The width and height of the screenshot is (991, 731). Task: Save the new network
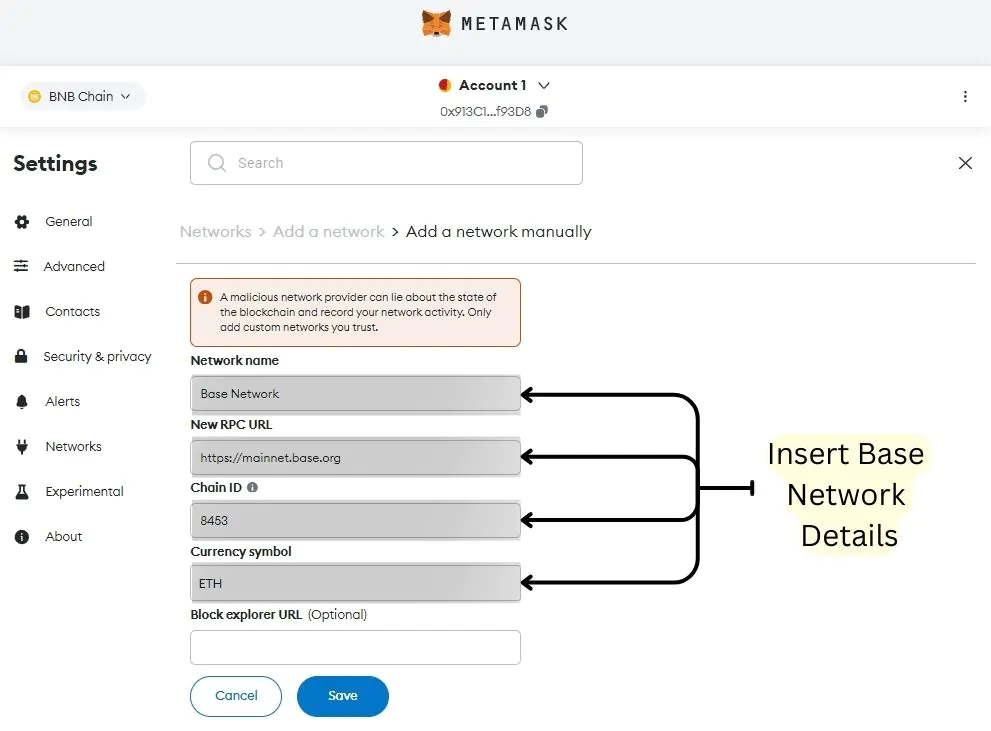tap(343, 696)
